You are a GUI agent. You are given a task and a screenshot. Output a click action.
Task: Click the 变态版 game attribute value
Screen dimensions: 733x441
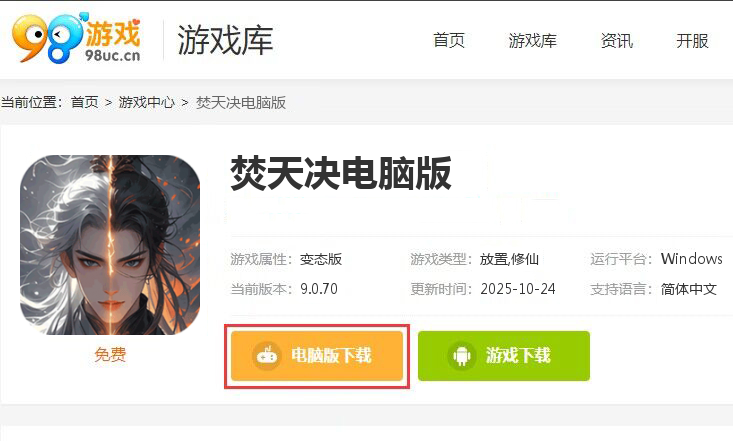point(321,259)
